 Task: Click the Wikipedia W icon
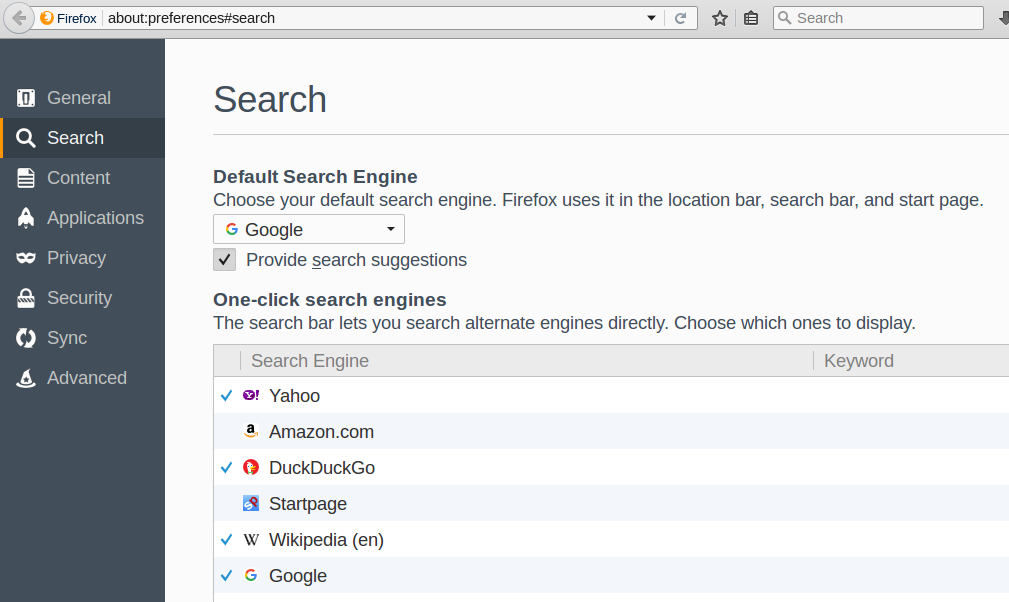251,540
